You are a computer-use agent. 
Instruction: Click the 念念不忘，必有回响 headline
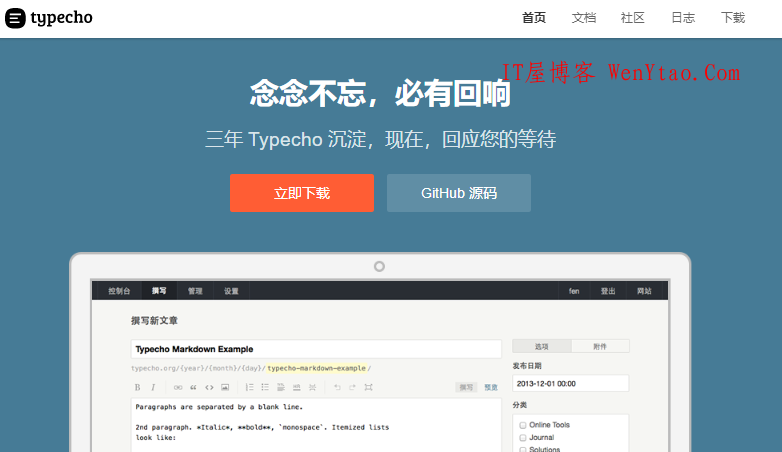pos(380,93)
